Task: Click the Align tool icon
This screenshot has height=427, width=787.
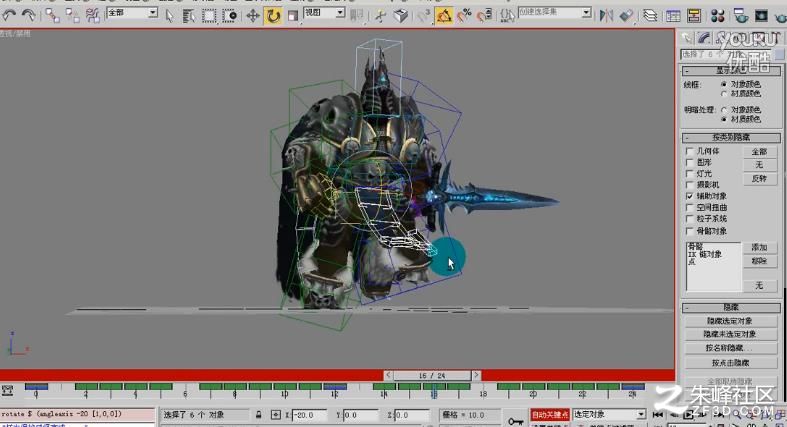Action: pos(626,16)
